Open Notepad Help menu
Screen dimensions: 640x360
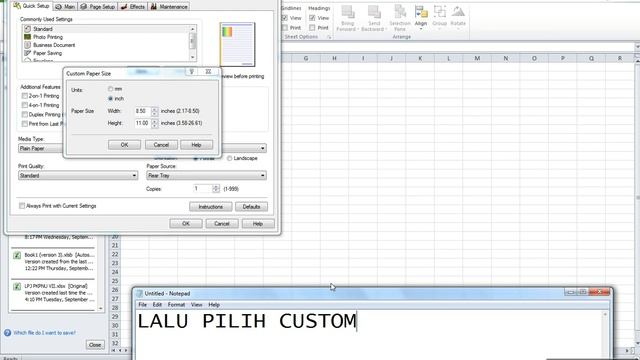tap(214, 305)
